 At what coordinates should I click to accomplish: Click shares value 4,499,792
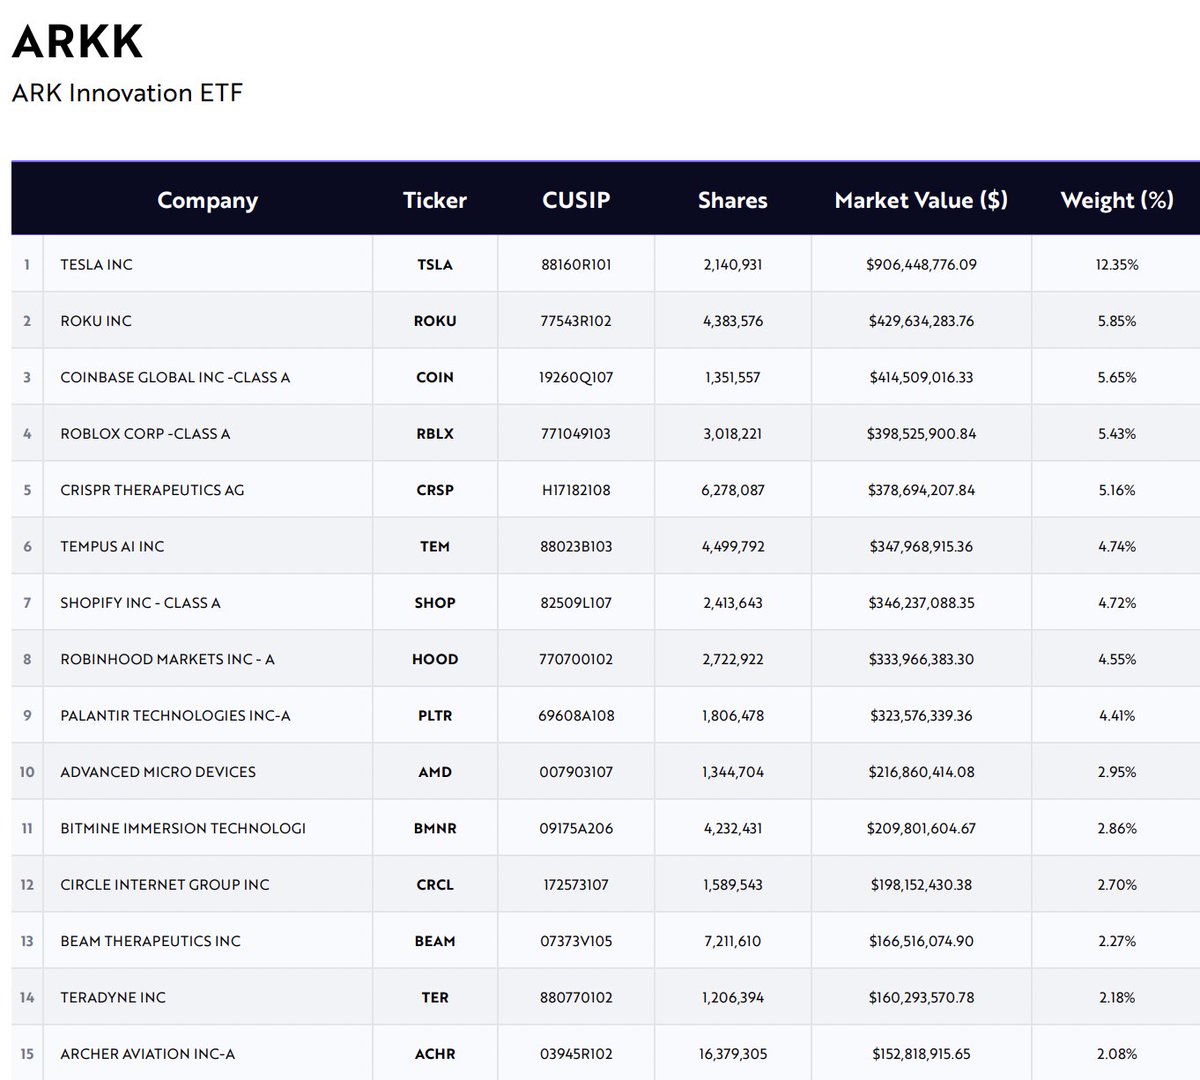click(733, 546)
